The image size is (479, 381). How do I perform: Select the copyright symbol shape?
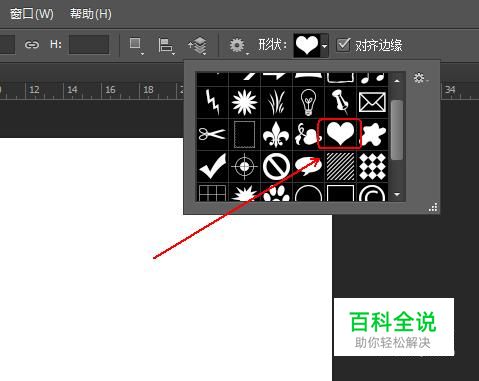(372, 192)
